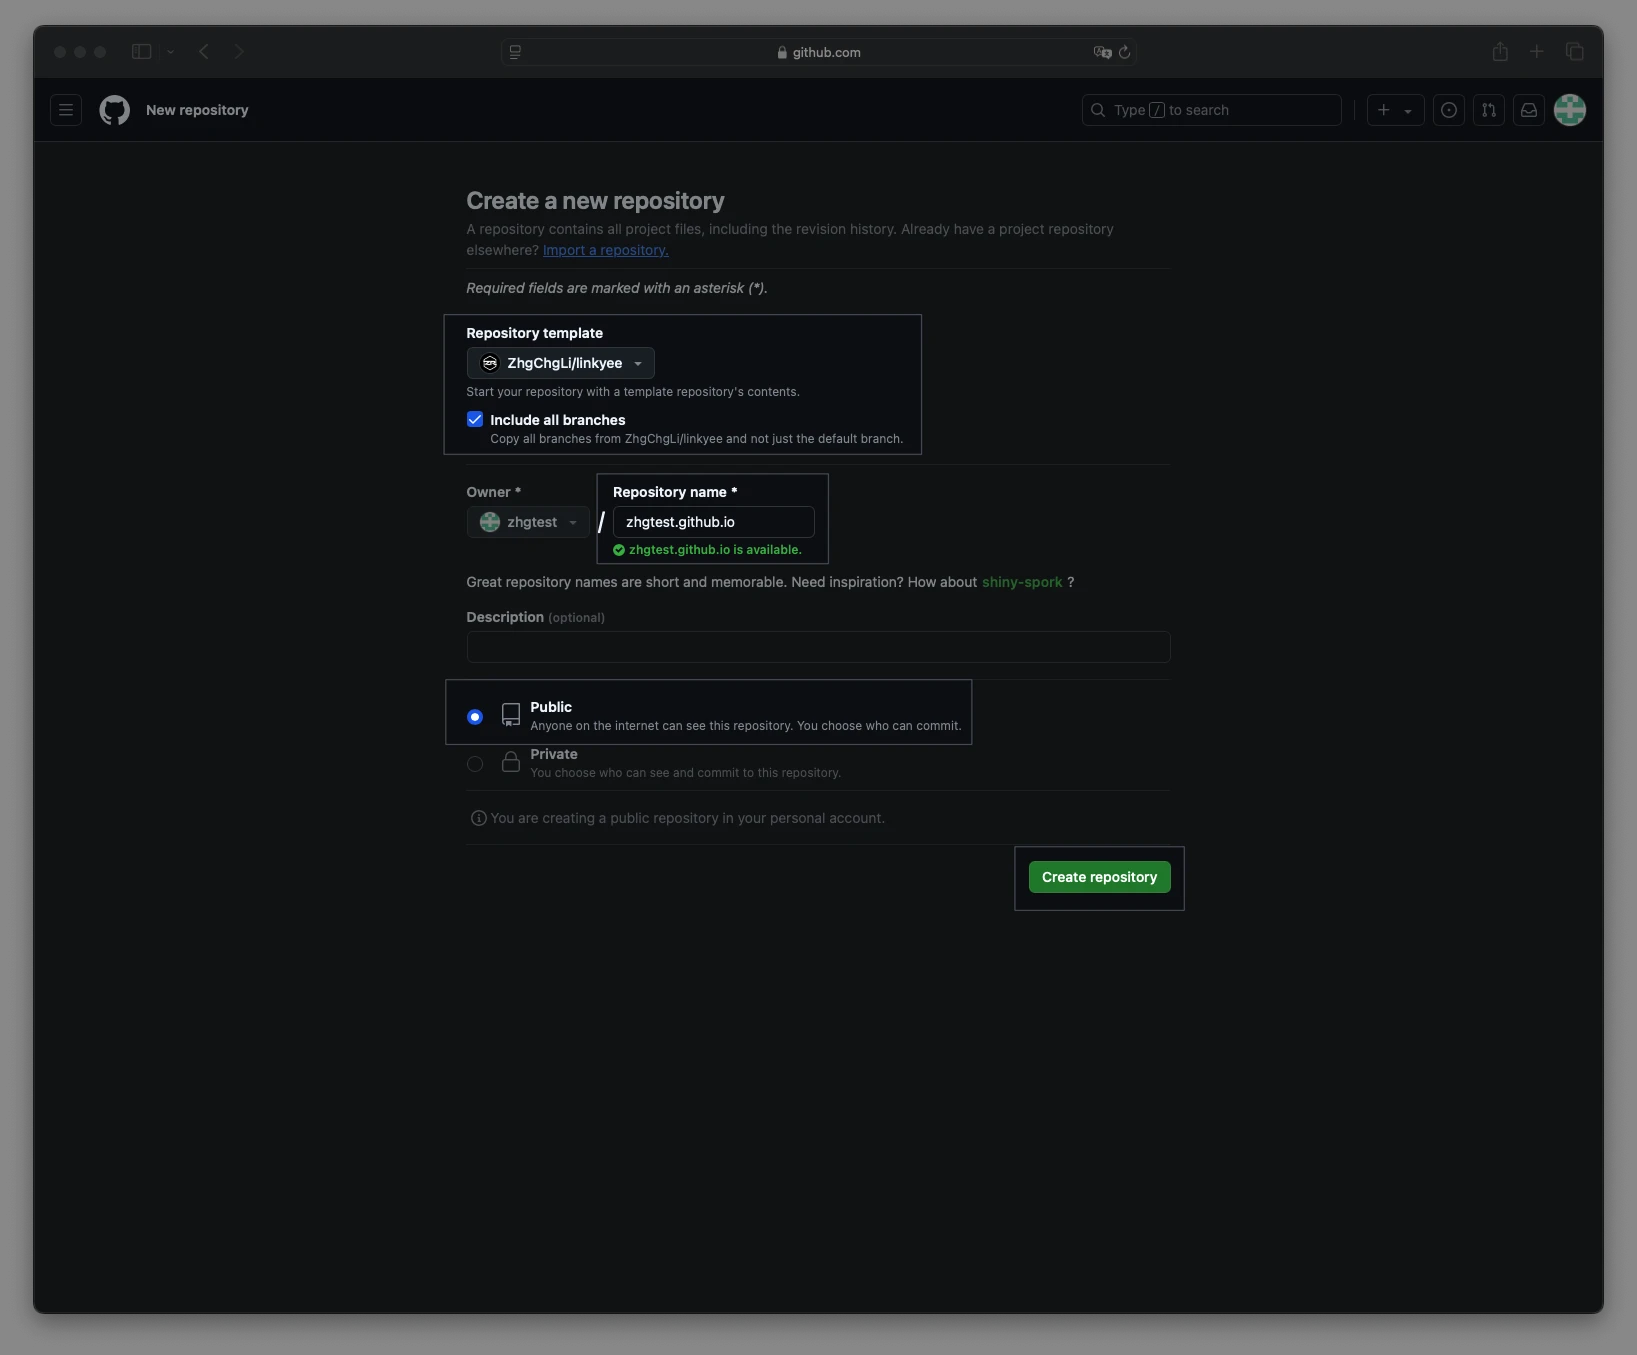Expand the Safari tab group chevron
This screenshot has width=1637, height=1355.
click(171, 52)
